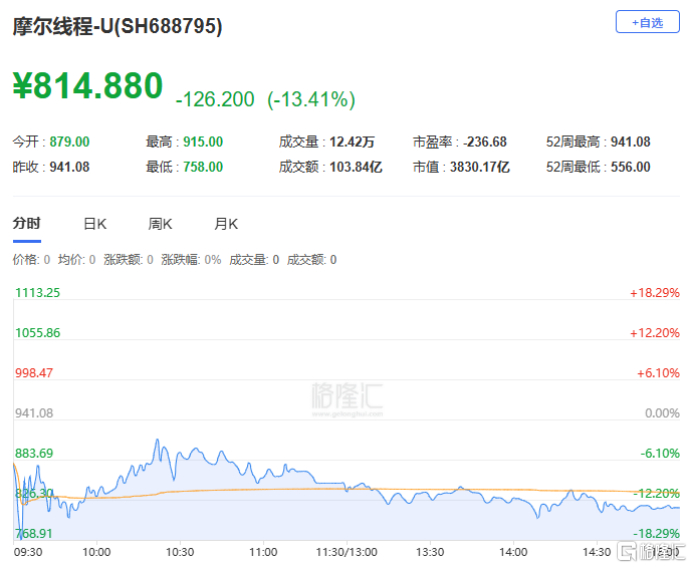
Task: Click the percentage change (-13.41%)
Action: (311, 99)
